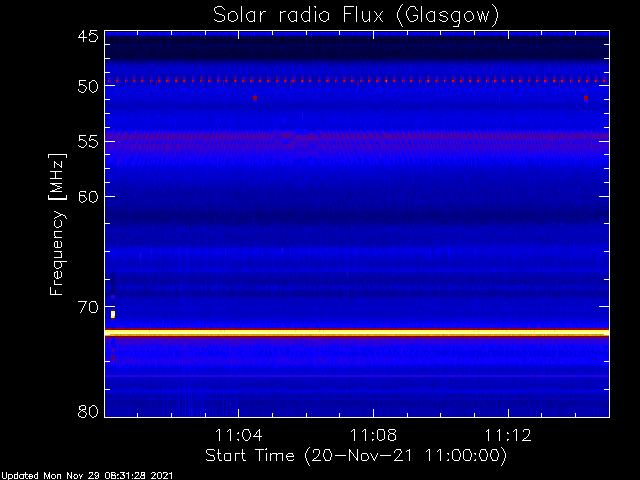Screen dimensions: 640x480
Task: Click the yellow-white spot near 70 MHz at plot start
Action: pos(113,314)
